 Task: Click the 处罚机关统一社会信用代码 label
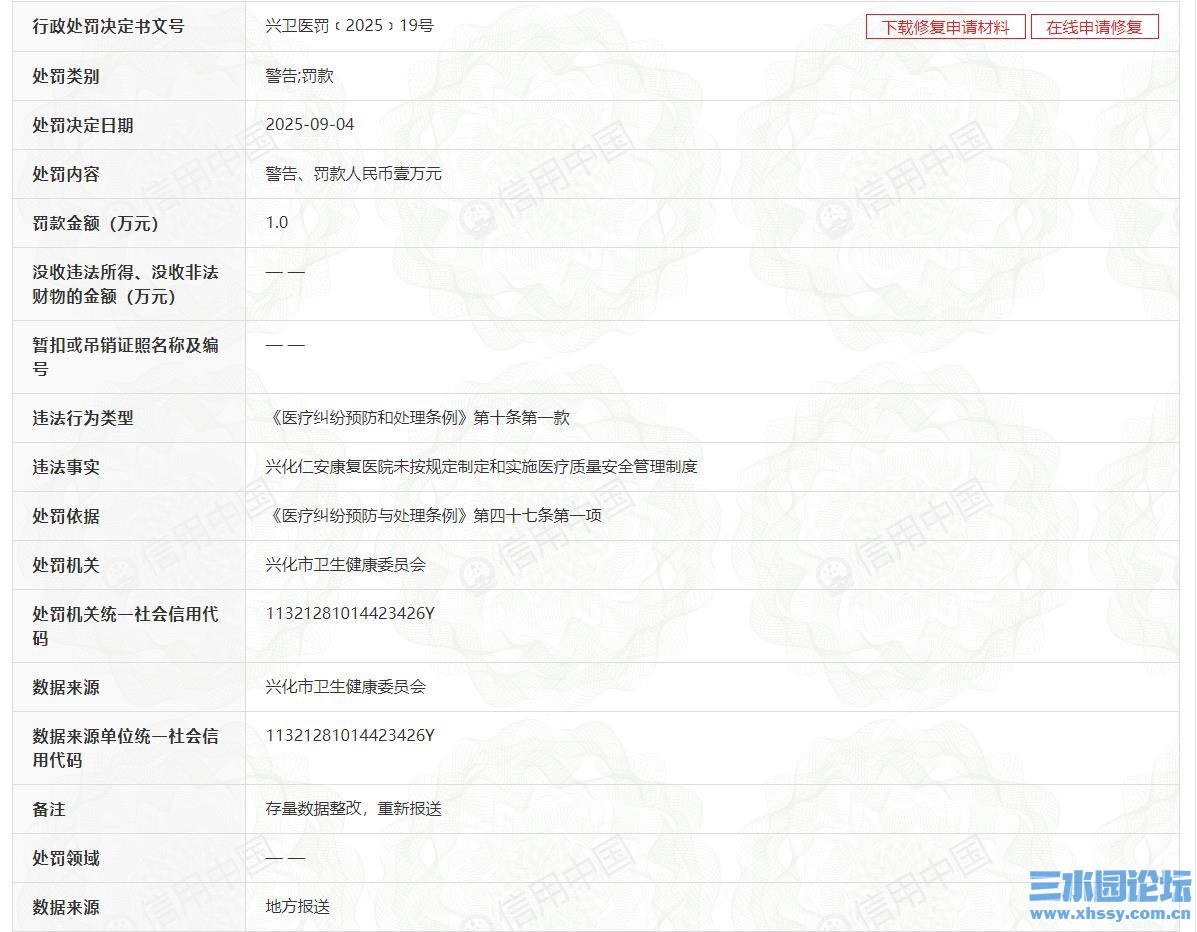tap(125, 626)
